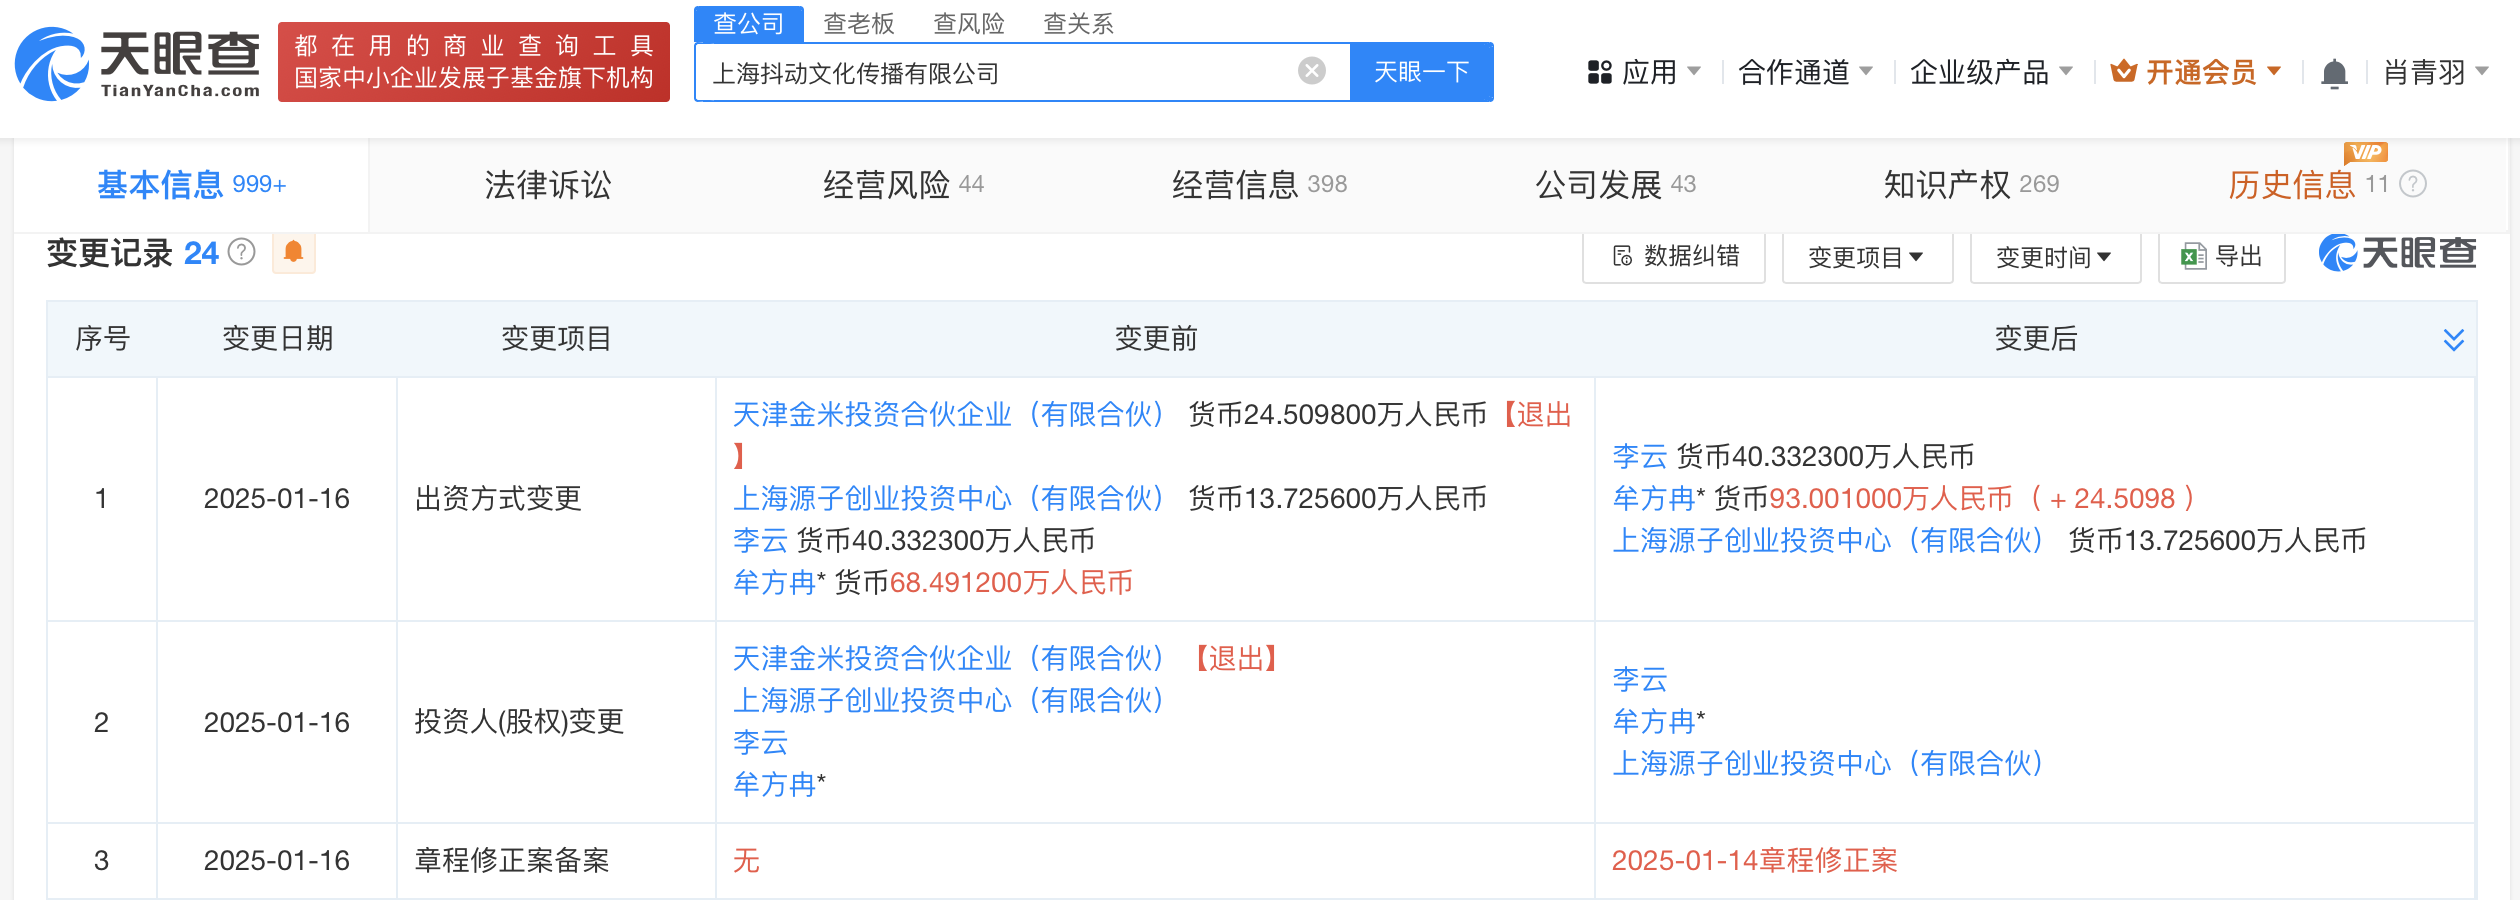Open the help icon next to 历史信息

2413,184
